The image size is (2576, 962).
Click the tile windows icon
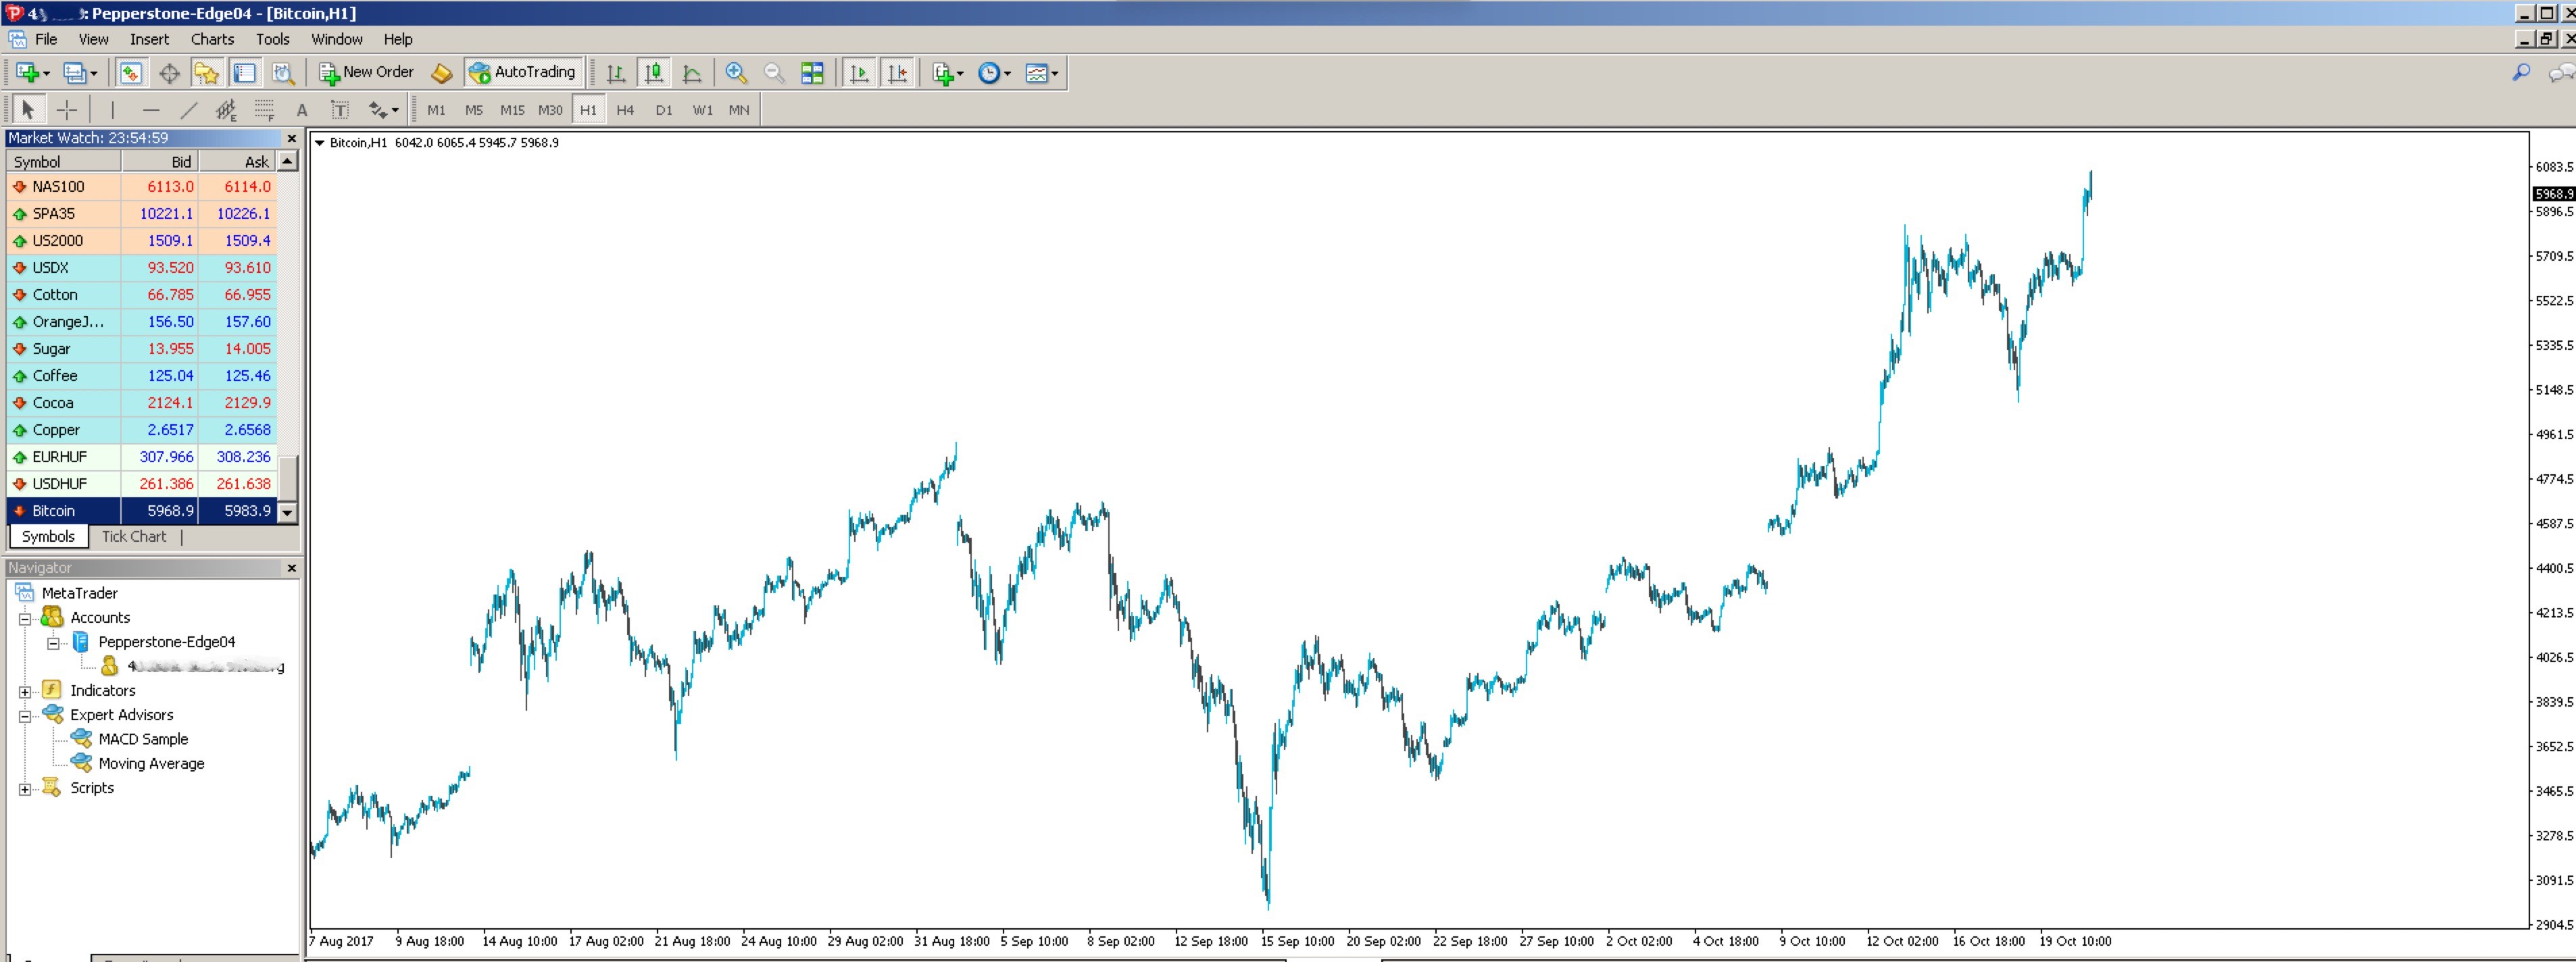tap(812, 72)
